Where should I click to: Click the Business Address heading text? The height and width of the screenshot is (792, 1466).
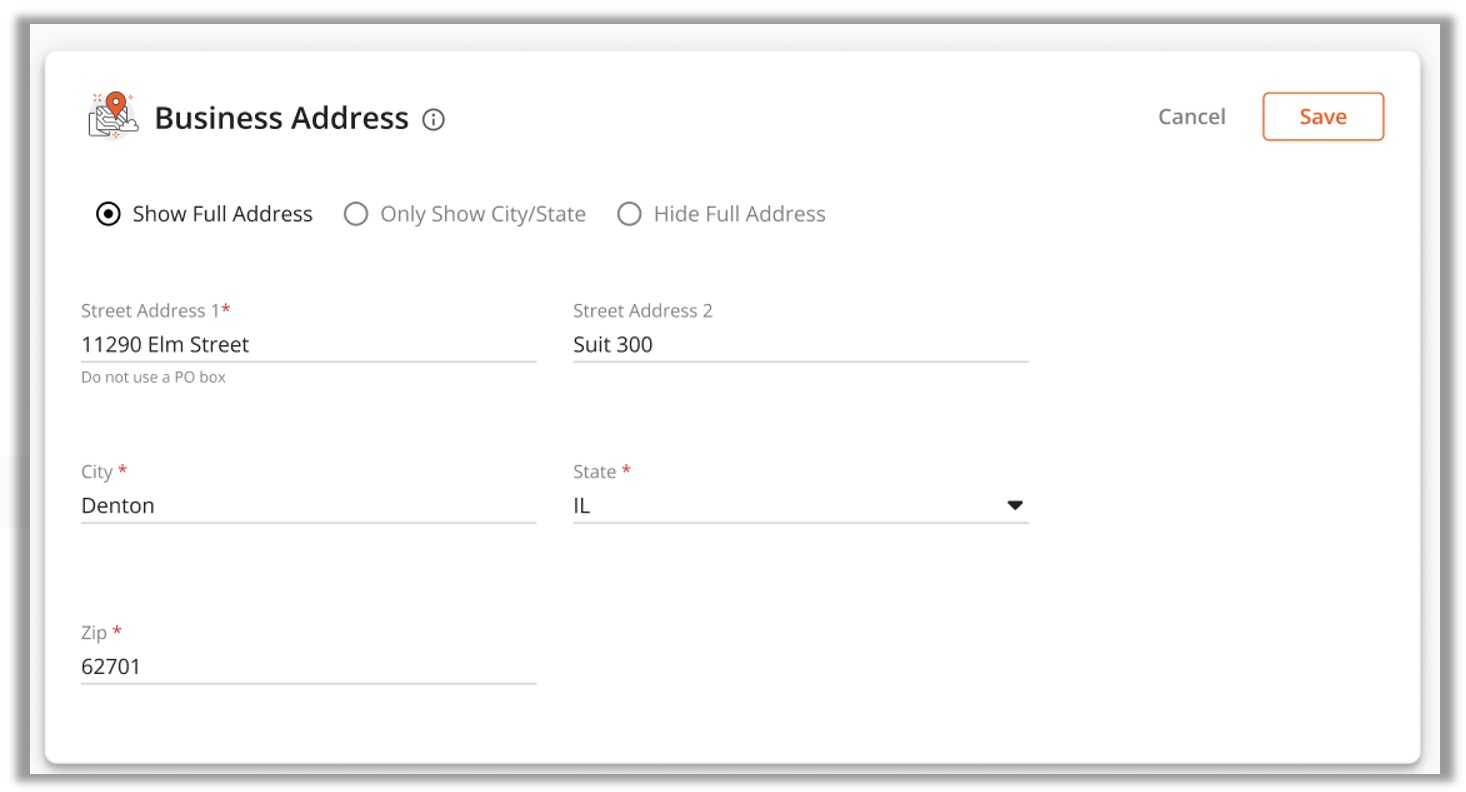(281, 118)
